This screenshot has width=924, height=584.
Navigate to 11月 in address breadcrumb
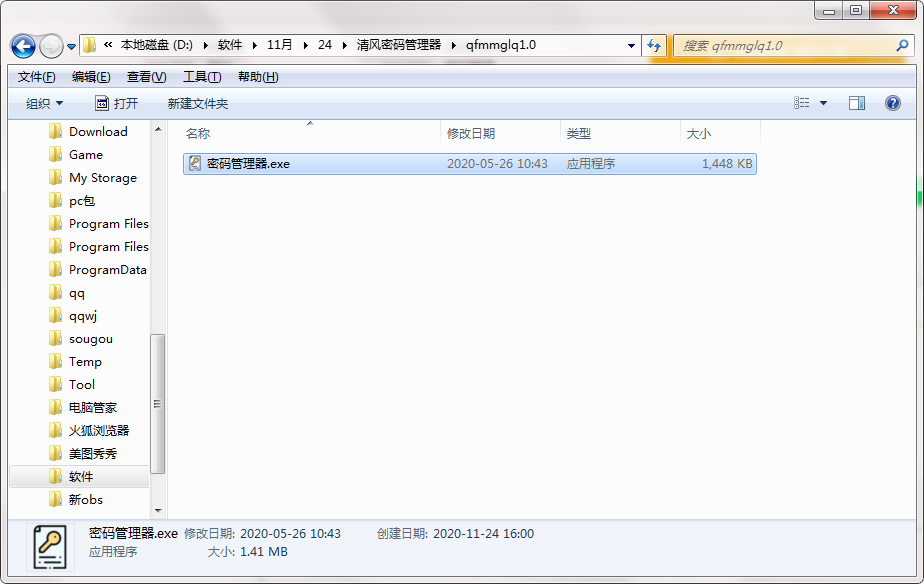(x=279, y=45)
